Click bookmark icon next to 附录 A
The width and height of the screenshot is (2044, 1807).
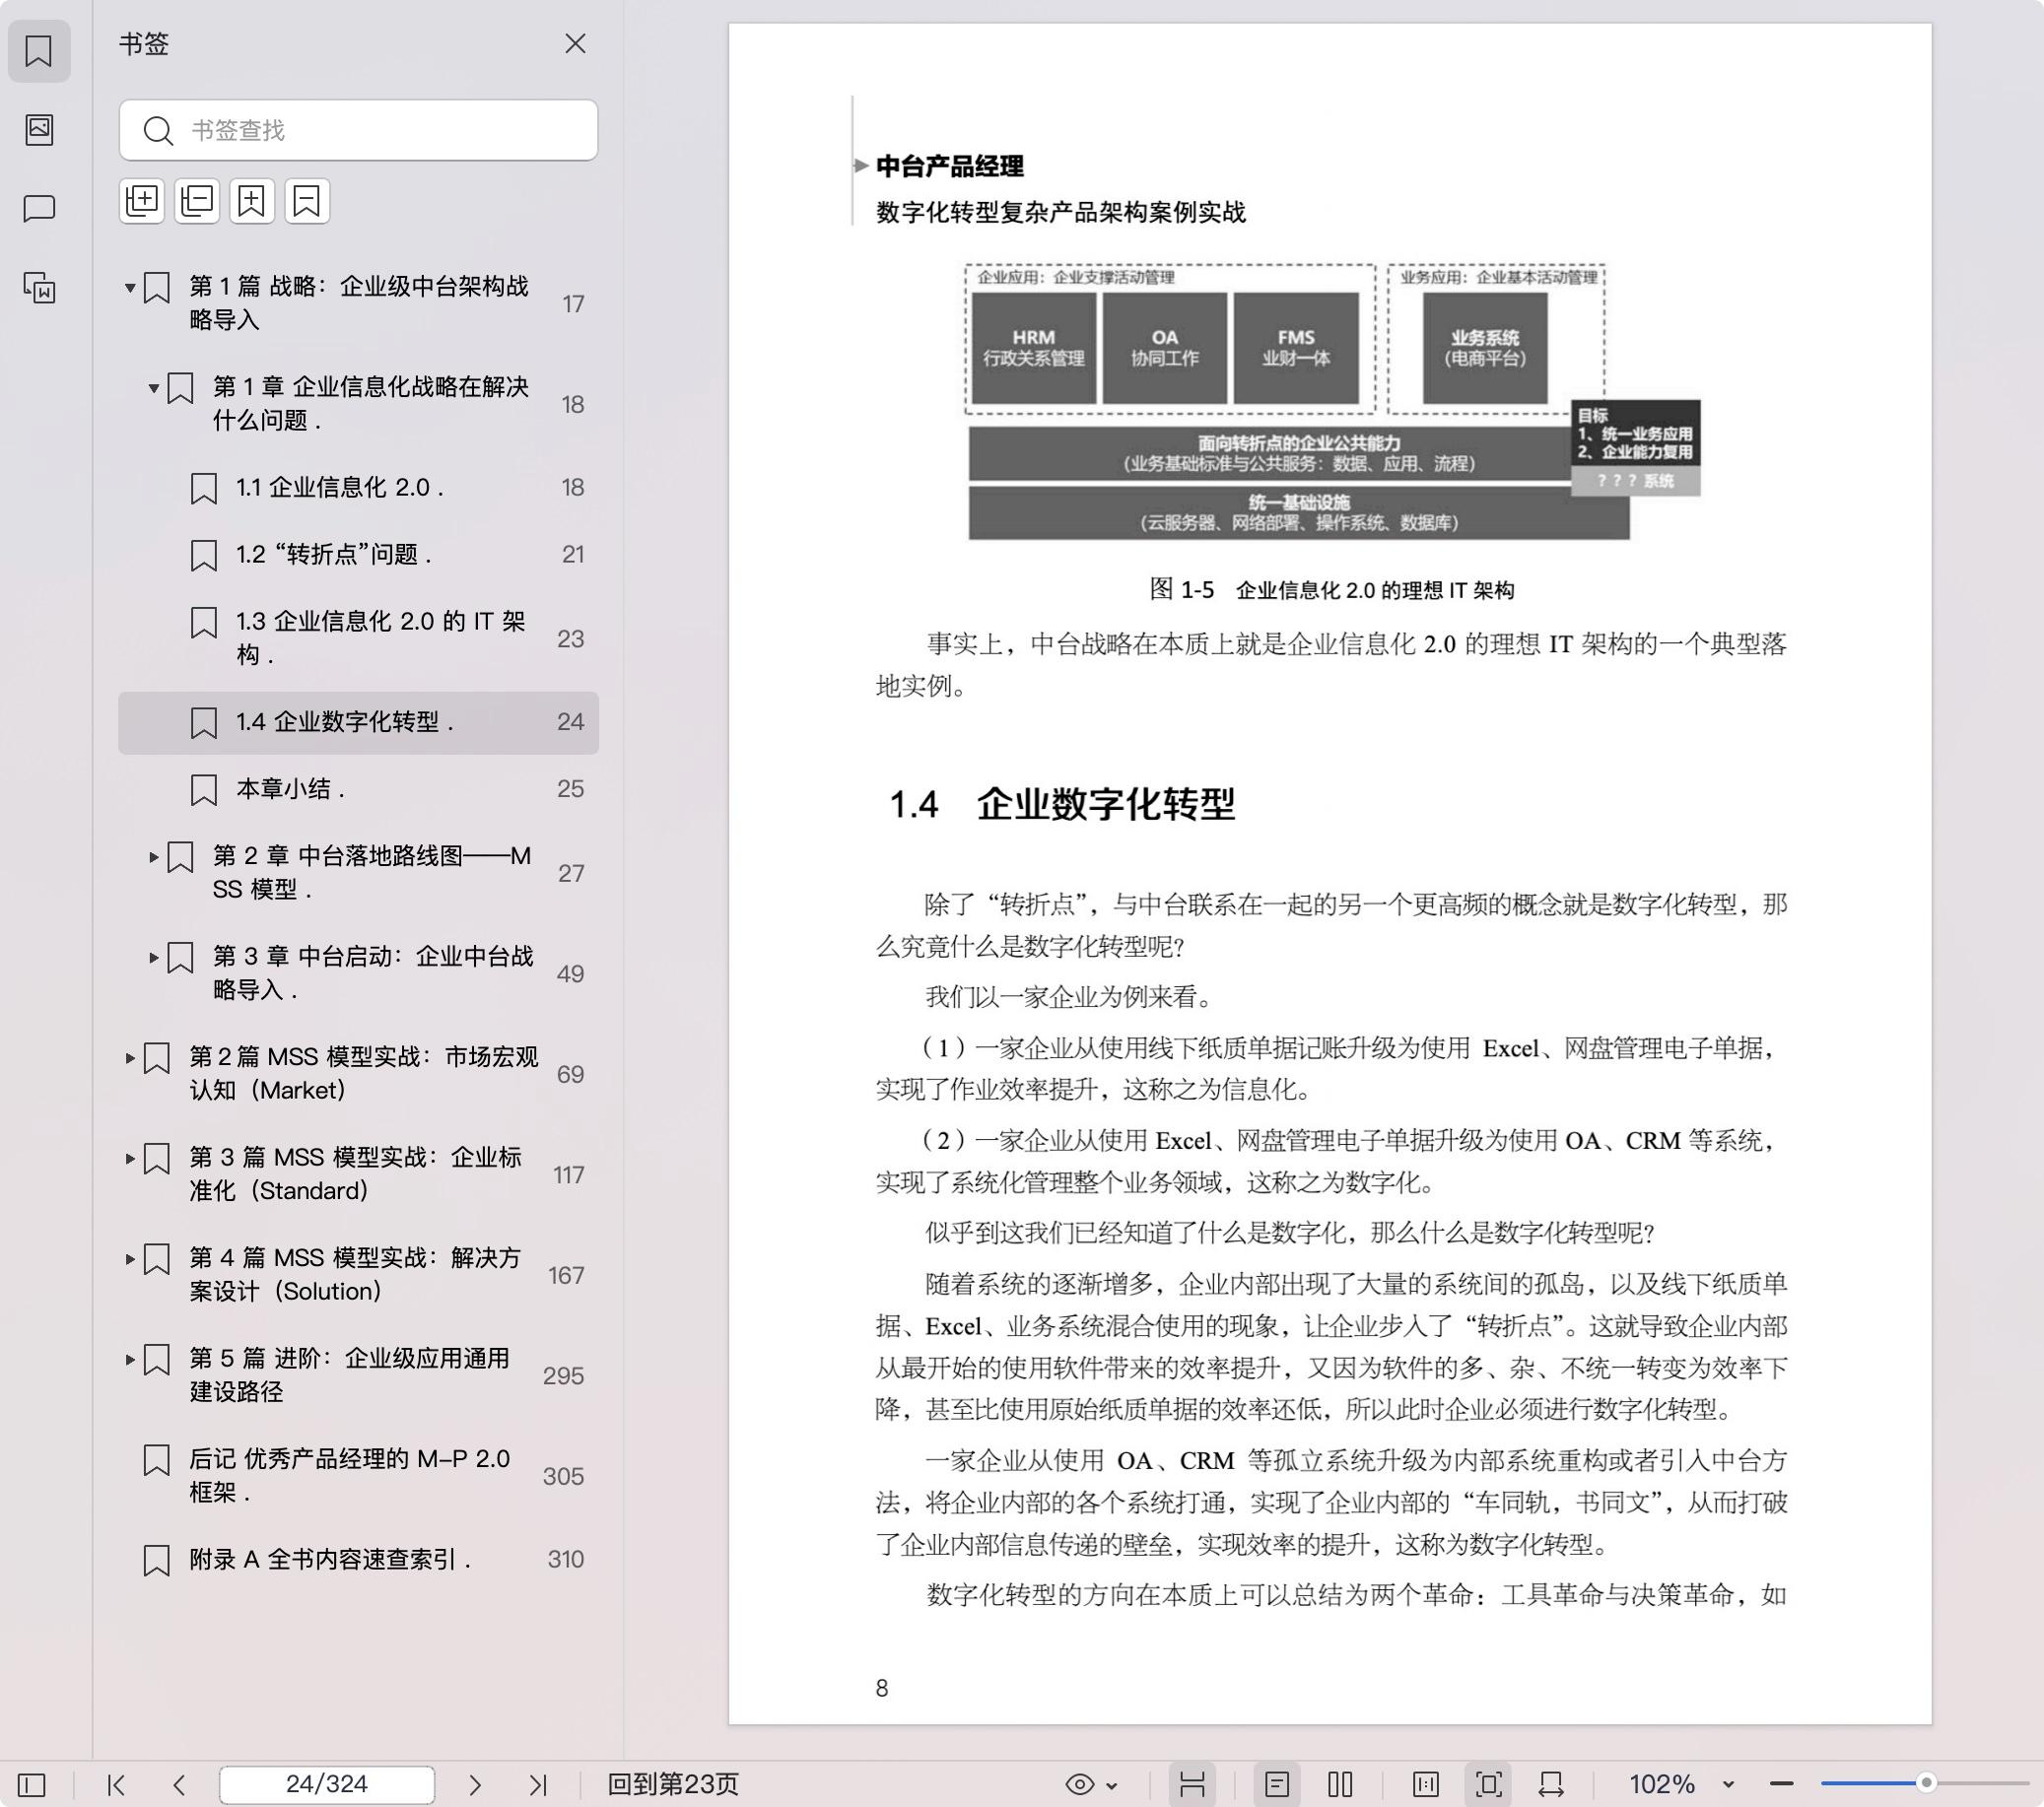[157, 1561]
